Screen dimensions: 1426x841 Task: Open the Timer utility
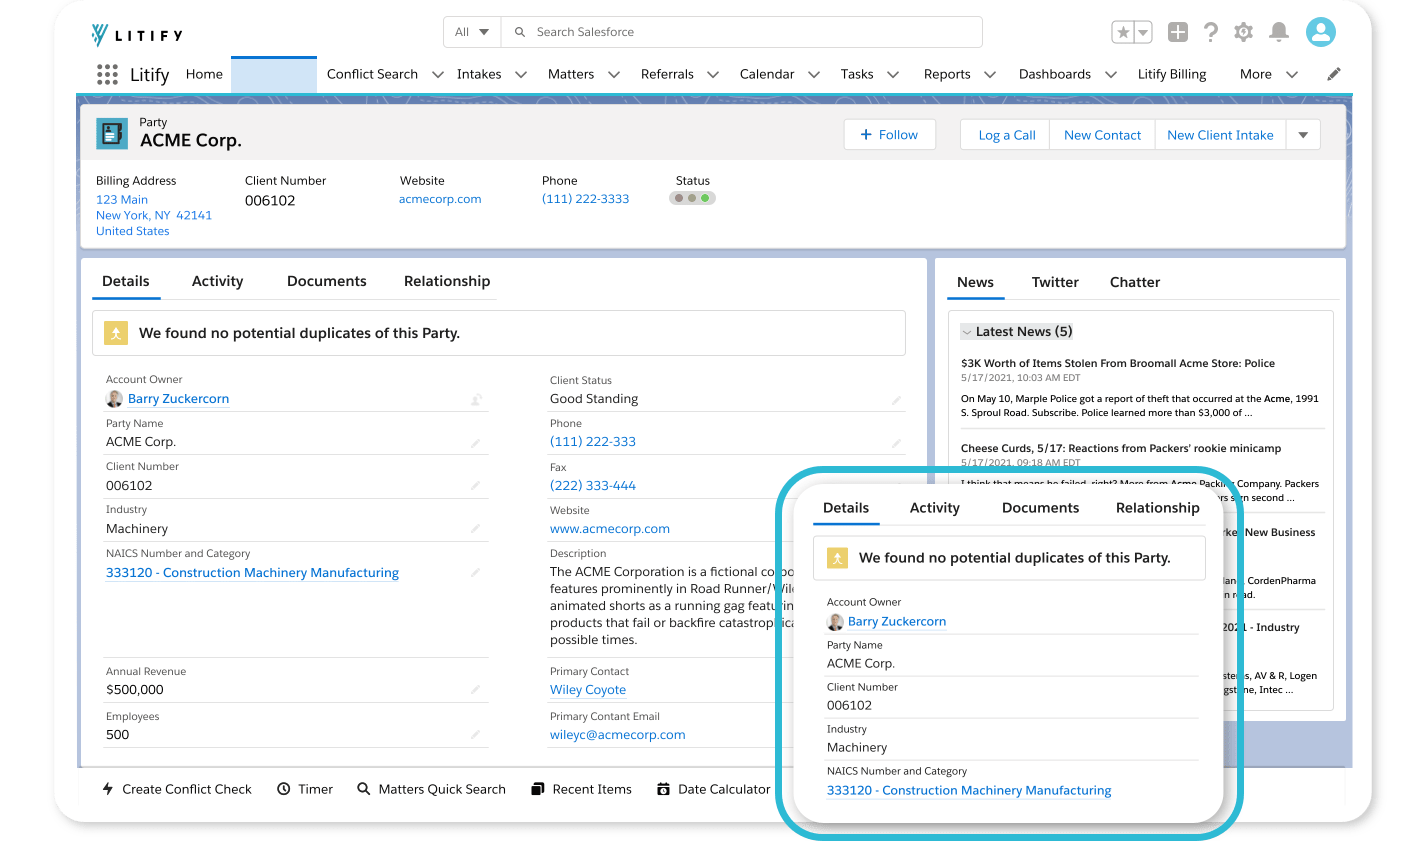(305, 789)
